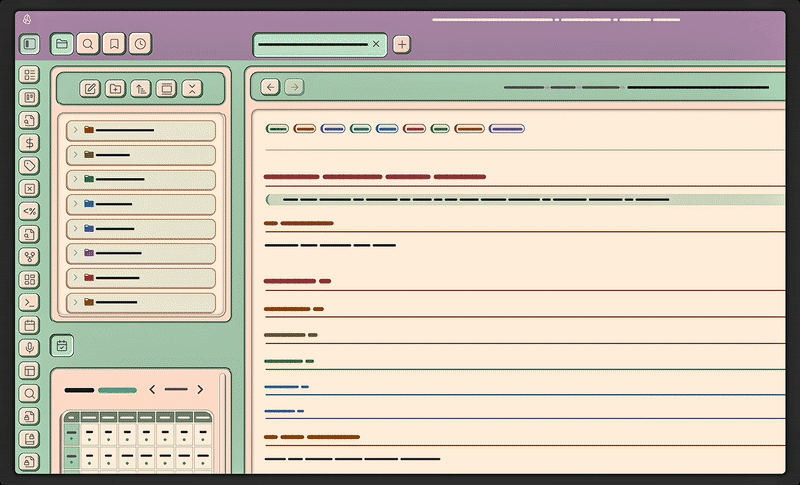Expand the green folder chevron

pyautogui.click(x=76, y=179)
